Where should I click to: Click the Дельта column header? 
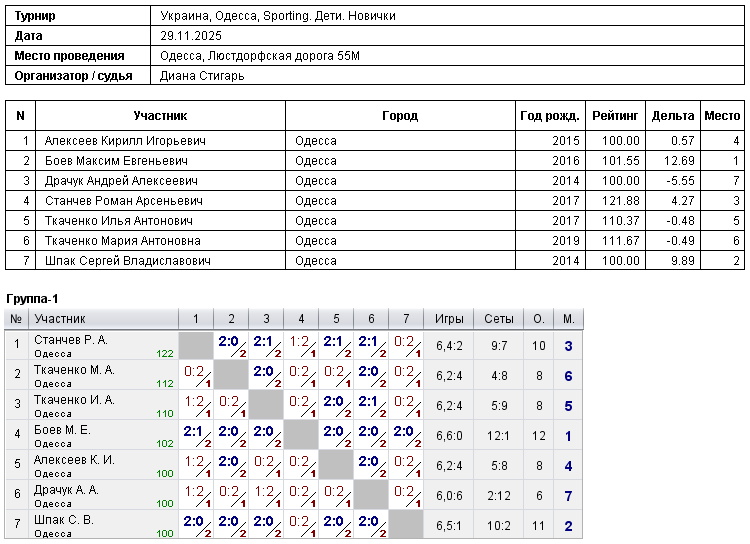coord(673,116)
